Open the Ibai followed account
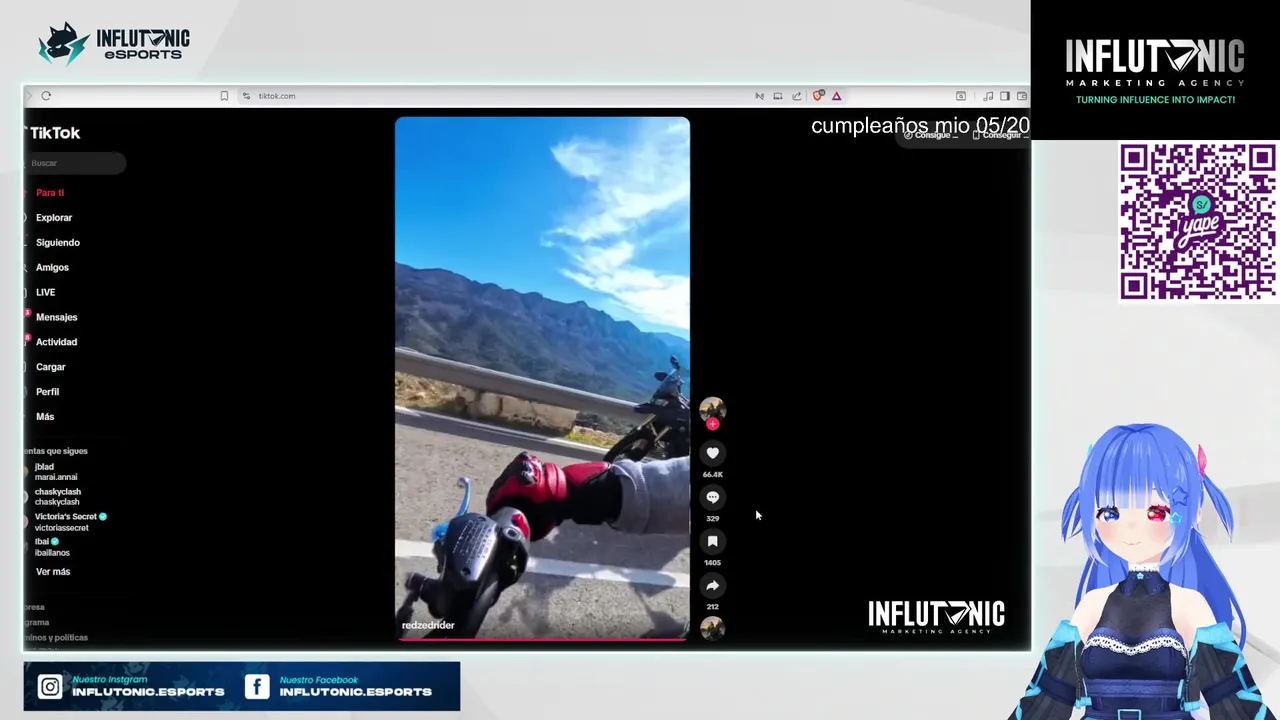 (x=52, y=547)
